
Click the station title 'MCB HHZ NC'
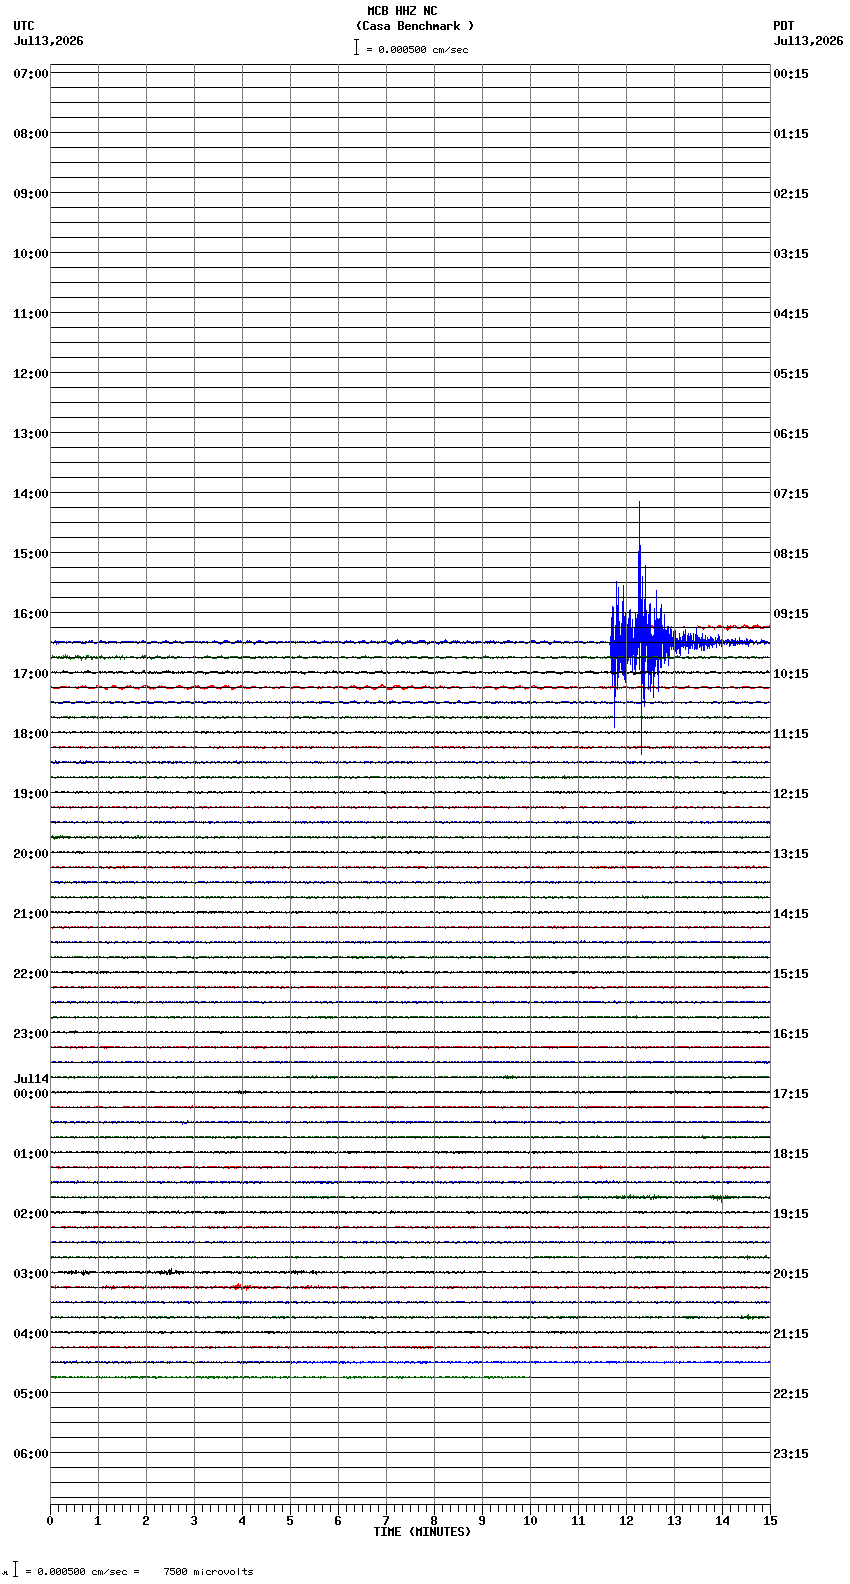pyautogui.click(x=402, y=11)
